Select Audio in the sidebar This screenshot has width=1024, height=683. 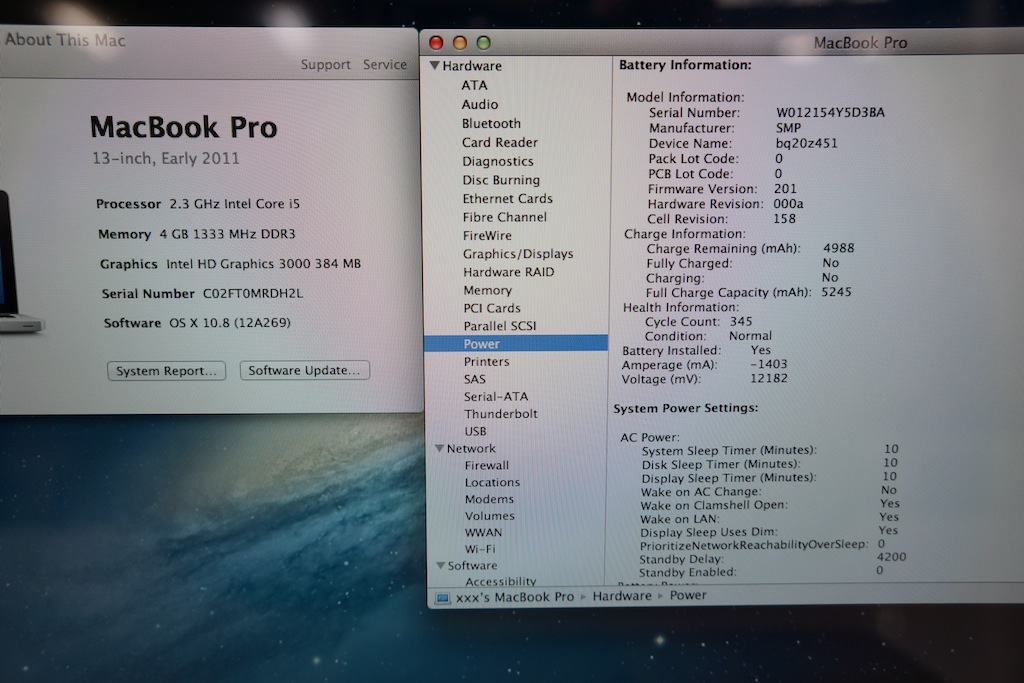tap(479, 104)
